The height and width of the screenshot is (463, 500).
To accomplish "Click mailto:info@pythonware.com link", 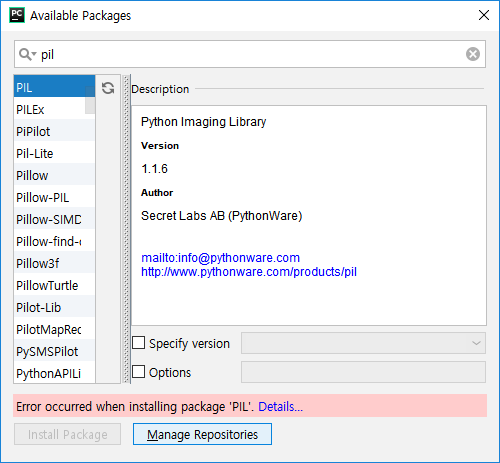I will [220, 258].
